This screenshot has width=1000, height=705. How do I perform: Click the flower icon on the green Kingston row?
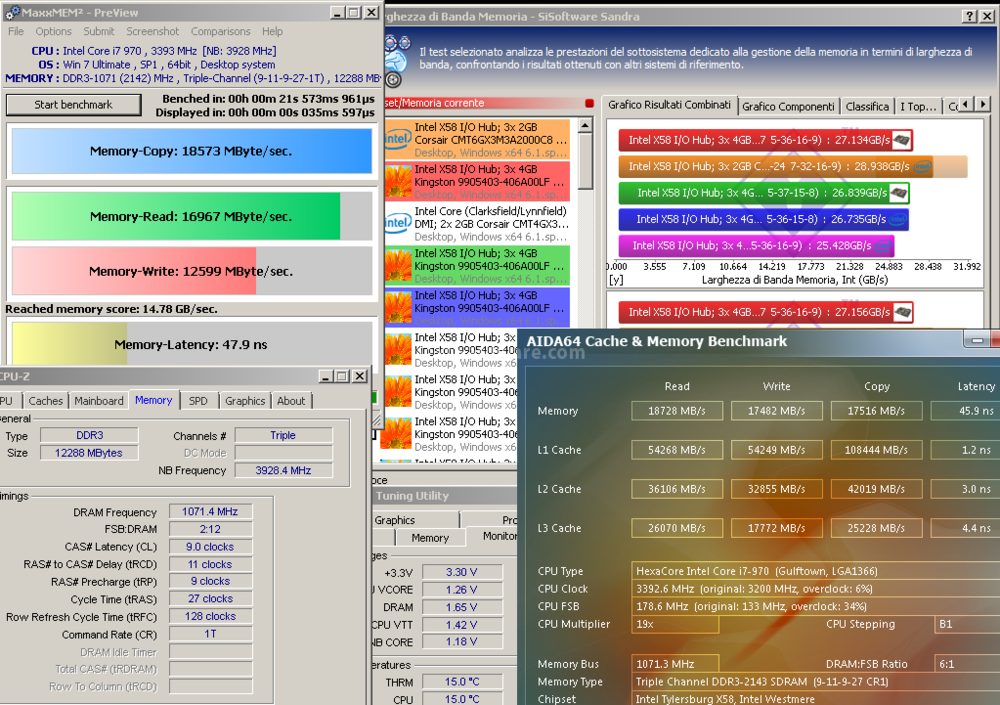pos(398,265)
